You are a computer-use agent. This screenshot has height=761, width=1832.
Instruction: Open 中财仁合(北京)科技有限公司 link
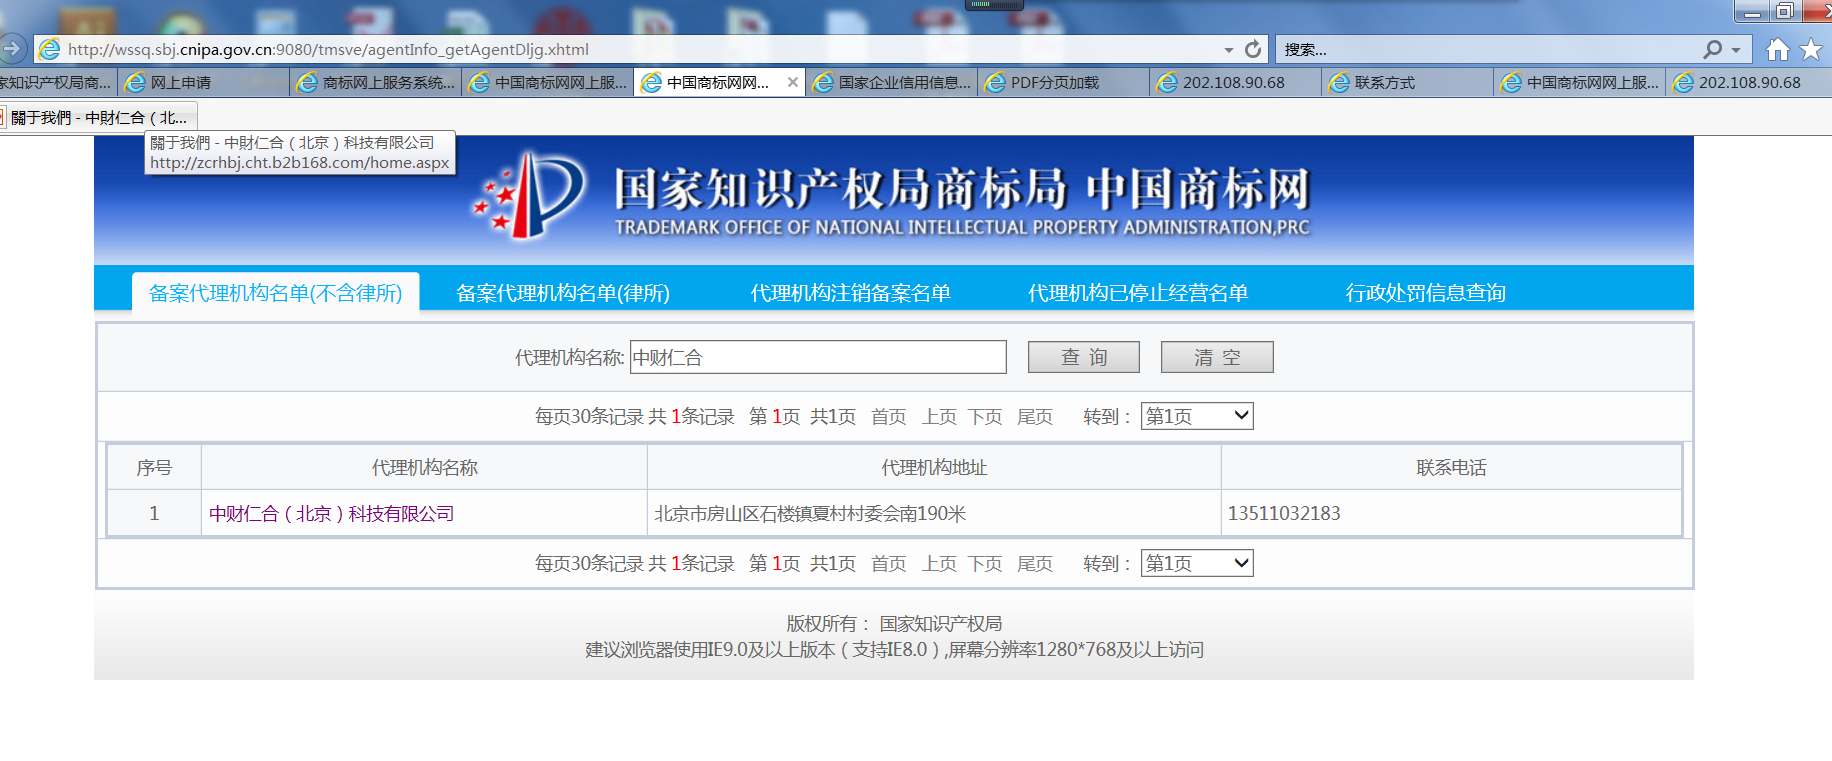pos(331,514)
